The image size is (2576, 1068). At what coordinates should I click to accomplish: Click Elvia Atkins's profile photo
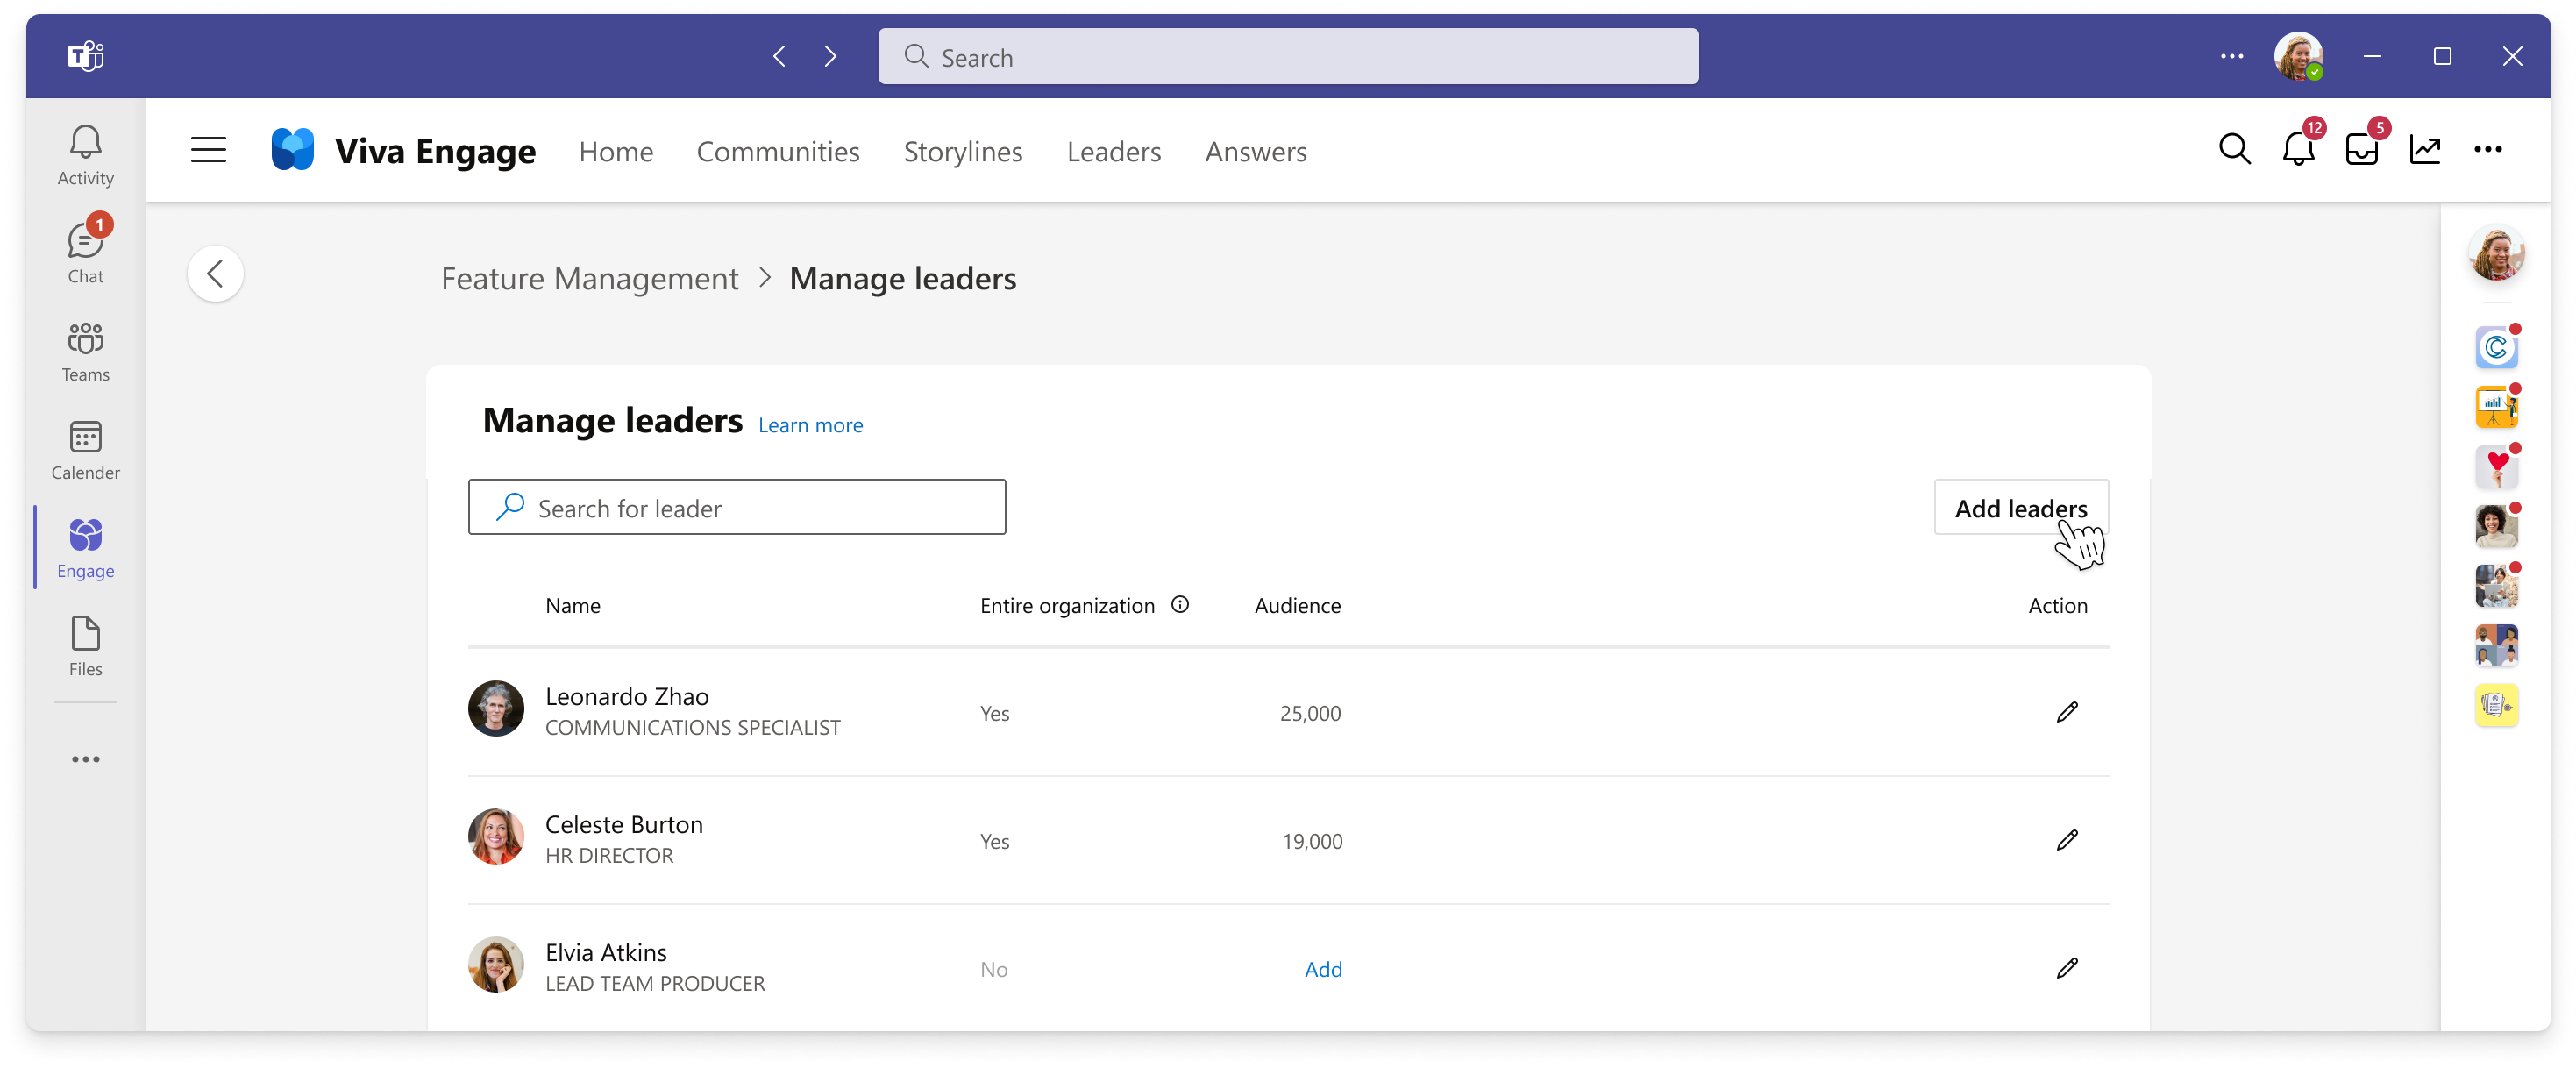pos(496,965)
